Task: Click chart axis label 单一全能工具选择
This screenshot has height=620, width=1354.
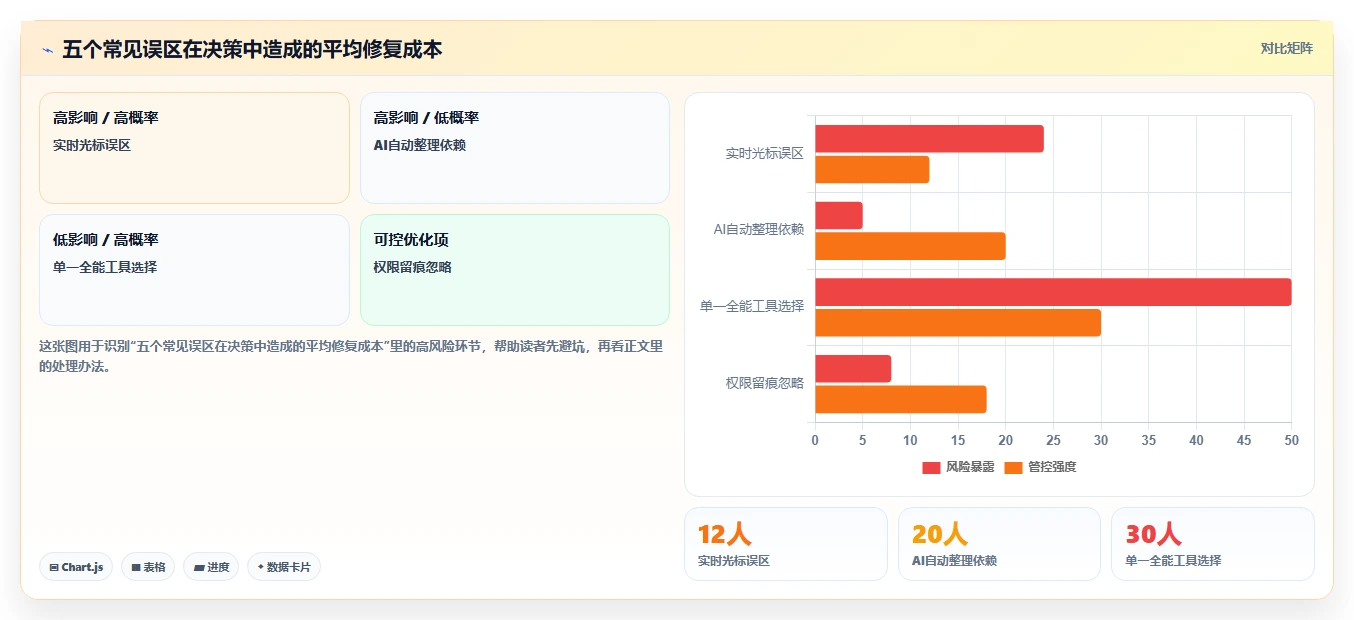Action: coord(752,306)
